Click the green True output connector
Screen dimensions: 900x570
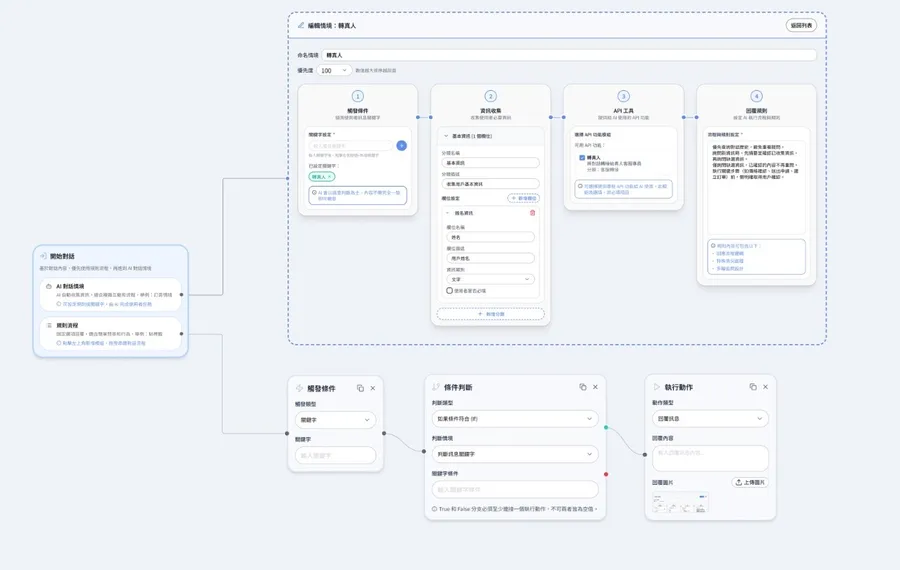(606, 427)
